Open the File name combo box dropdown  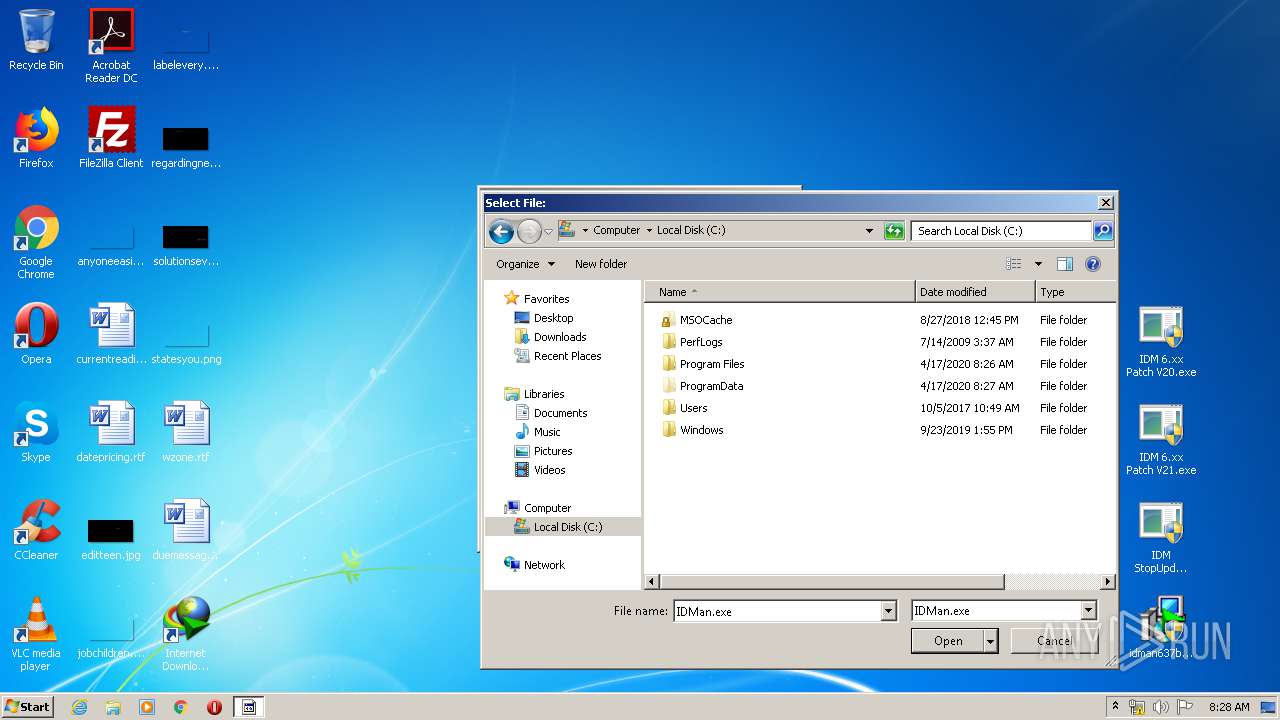click(x=888, y=611)
